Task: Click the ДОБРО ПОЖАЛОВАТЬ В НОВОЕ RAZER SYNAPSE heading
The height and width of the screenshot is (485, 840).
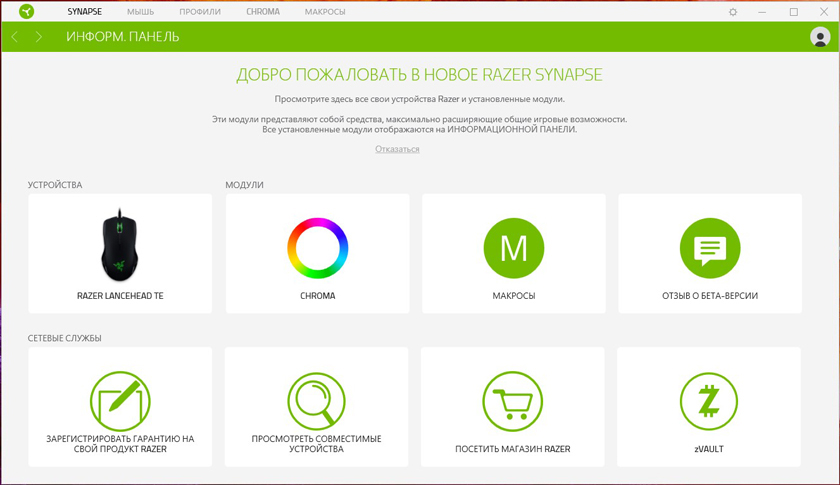Action: [419, 74]
